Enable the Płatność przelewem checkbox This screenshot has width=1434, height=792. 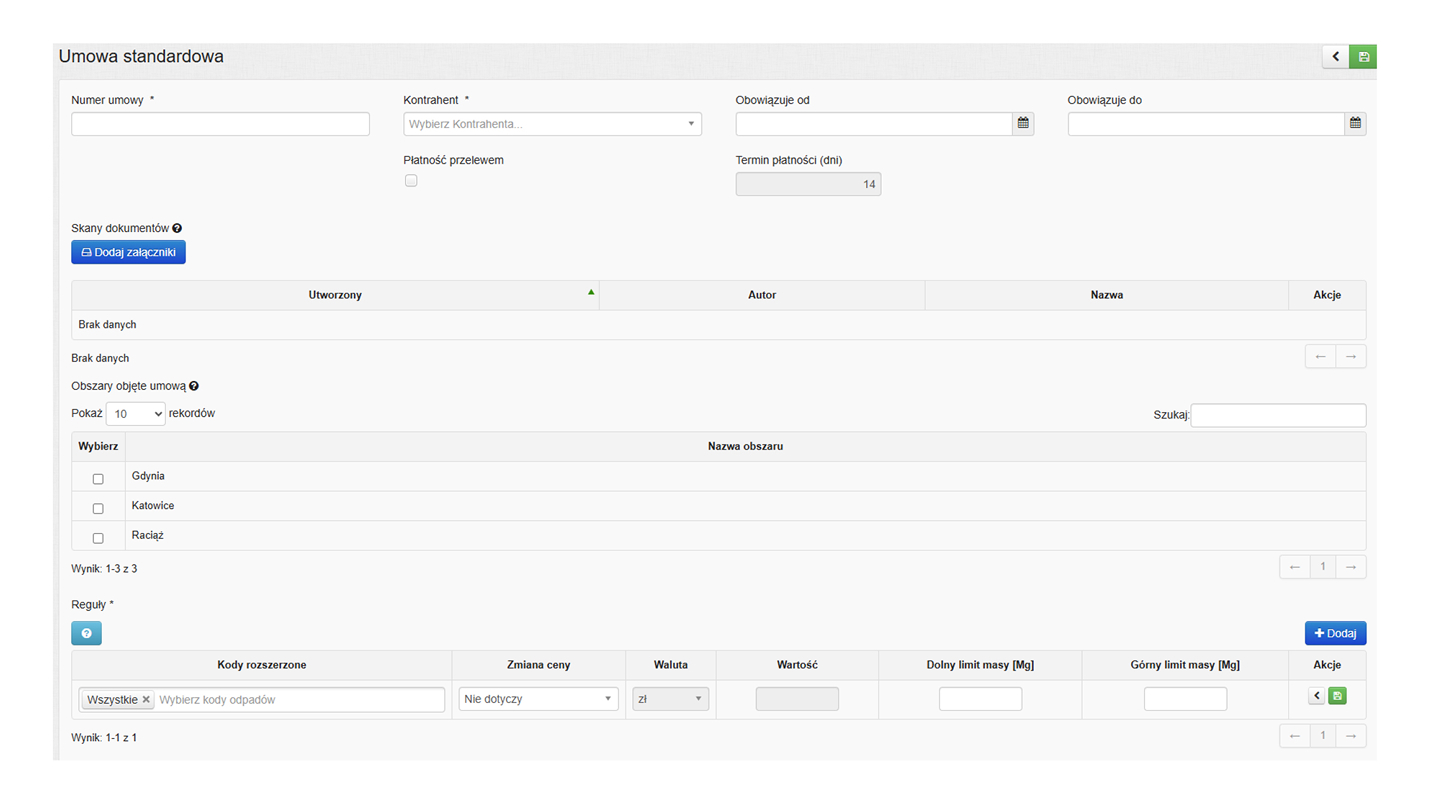coord(411,181)
